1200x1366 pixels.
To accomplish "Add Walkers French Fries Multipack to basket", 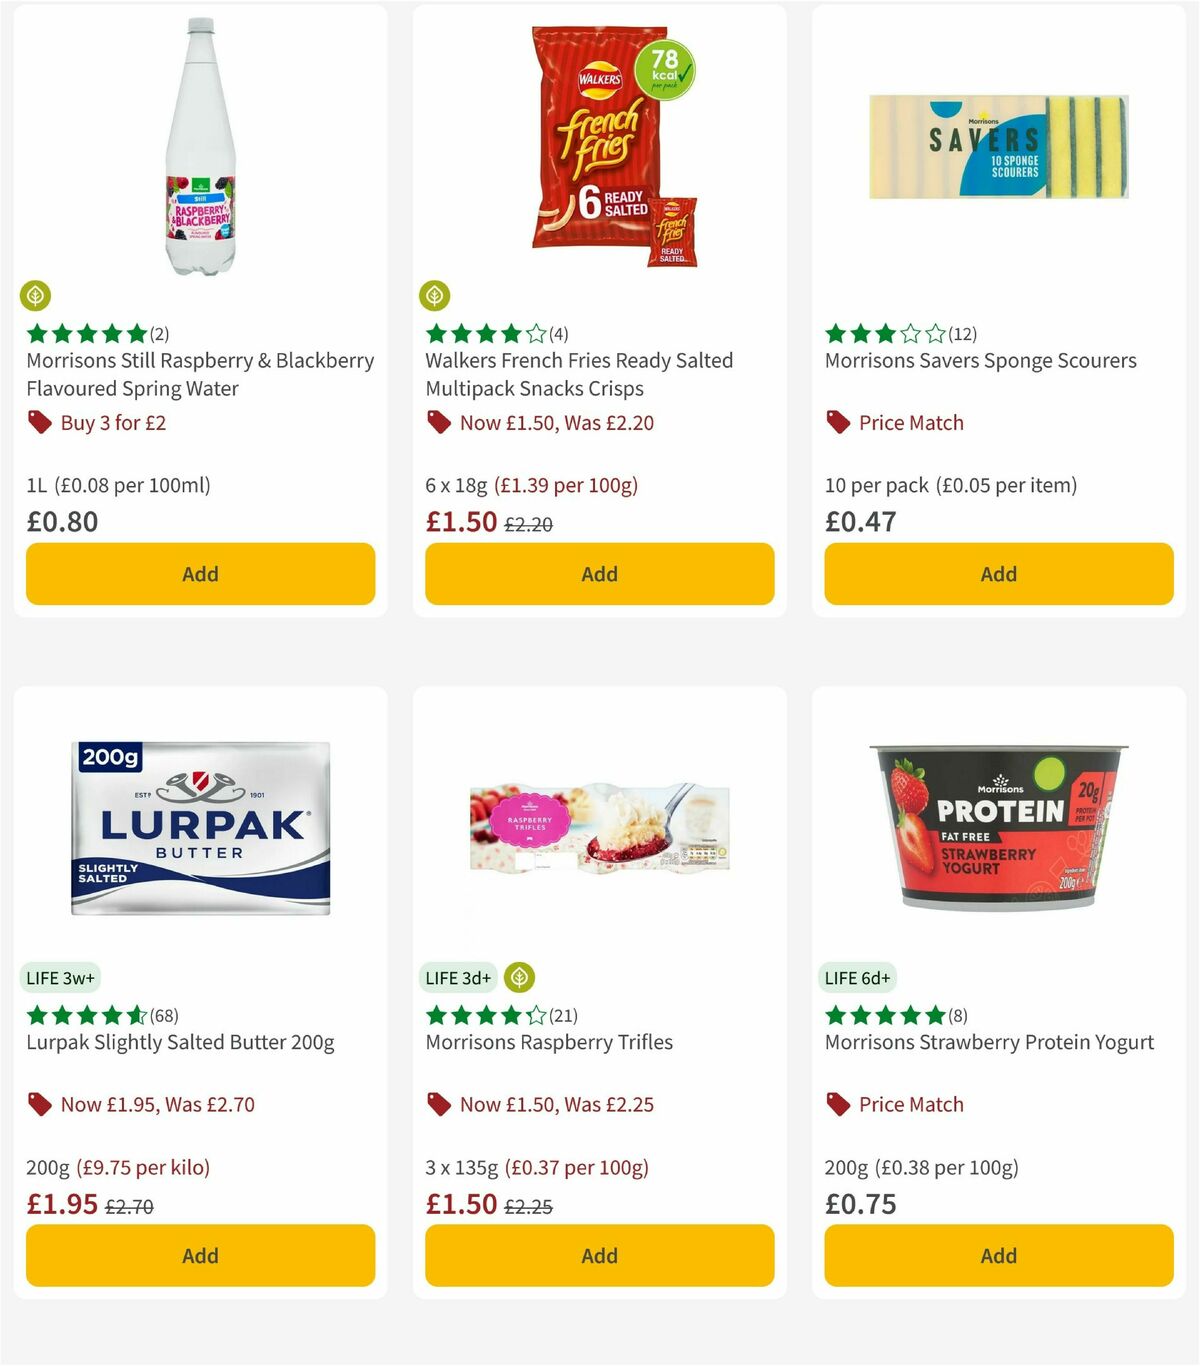I will point(599,574).
